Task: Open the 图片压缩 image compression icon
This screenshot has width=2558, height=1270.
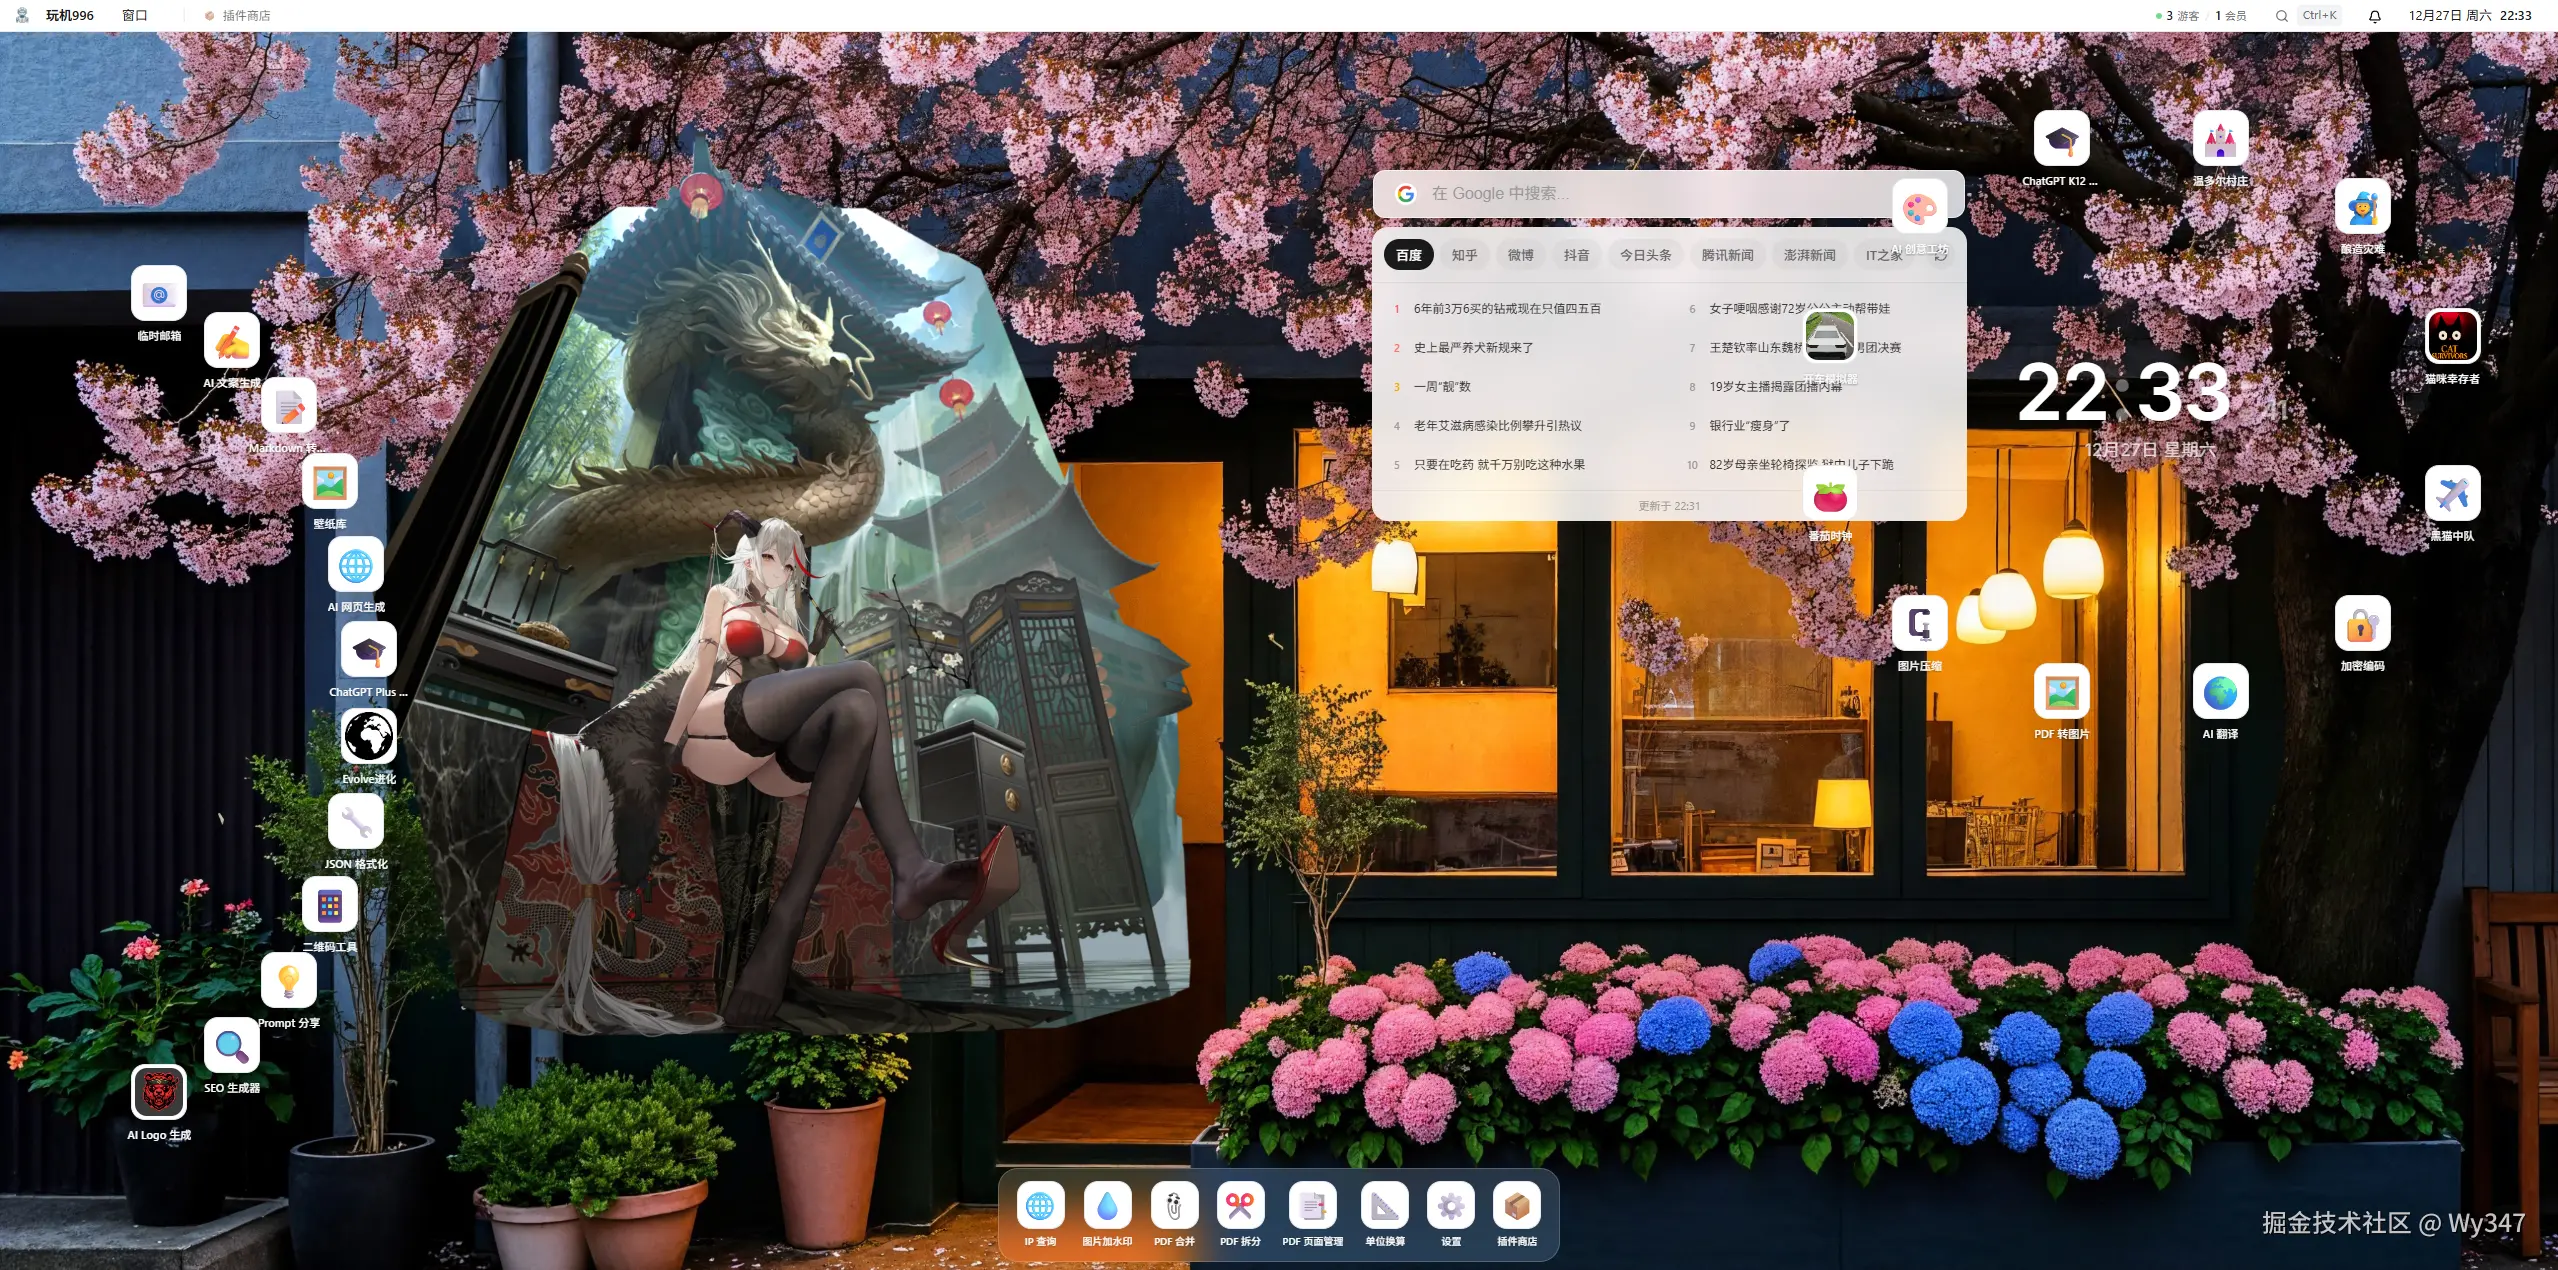Action: [1920, 624]
